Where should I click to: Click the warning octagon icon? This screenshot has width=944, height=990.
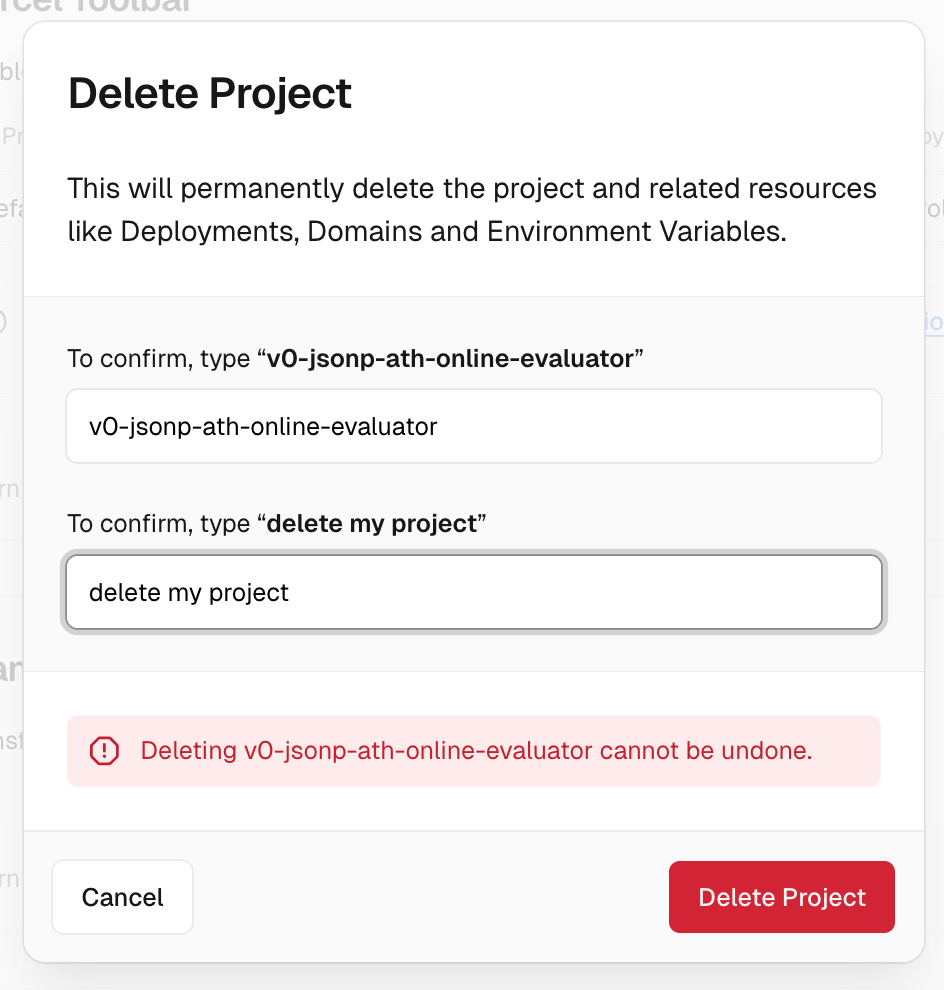tap(104, 750)
